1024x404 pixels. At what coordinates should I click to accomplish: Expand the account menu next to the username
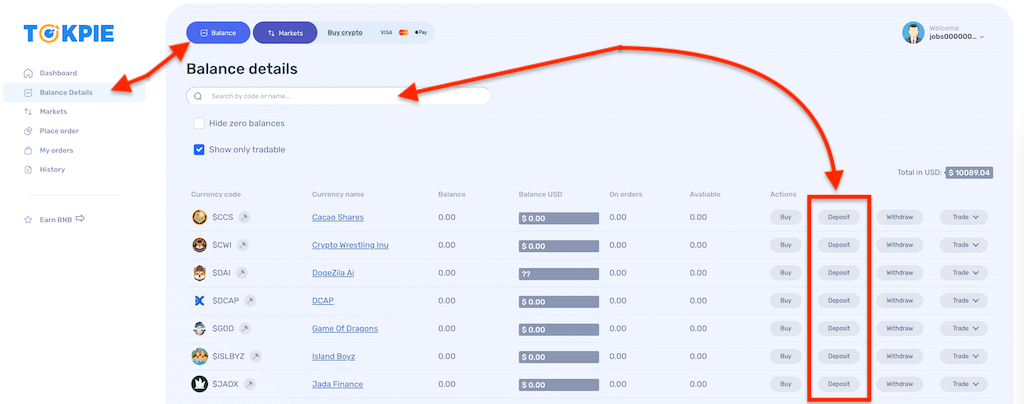(982, 37)
